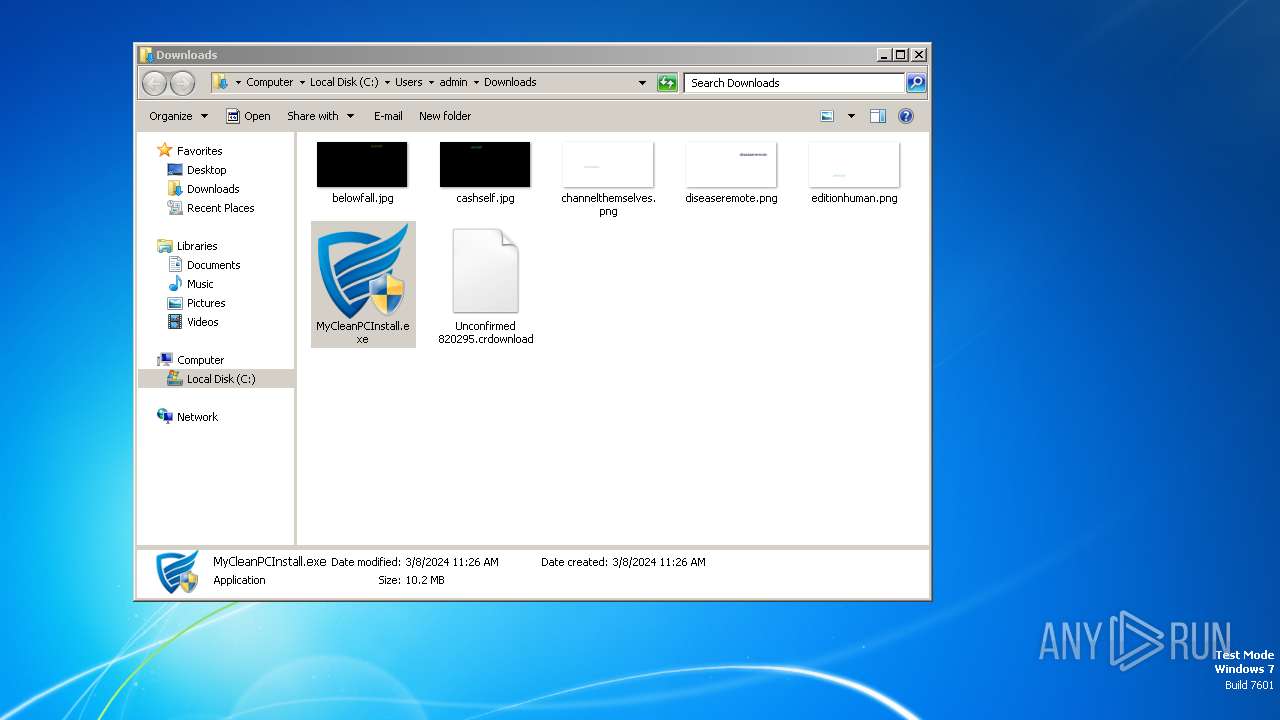Go back with the Back arrow button
The height and width of the screenshot is (720, 1280).
pos(154,83)
